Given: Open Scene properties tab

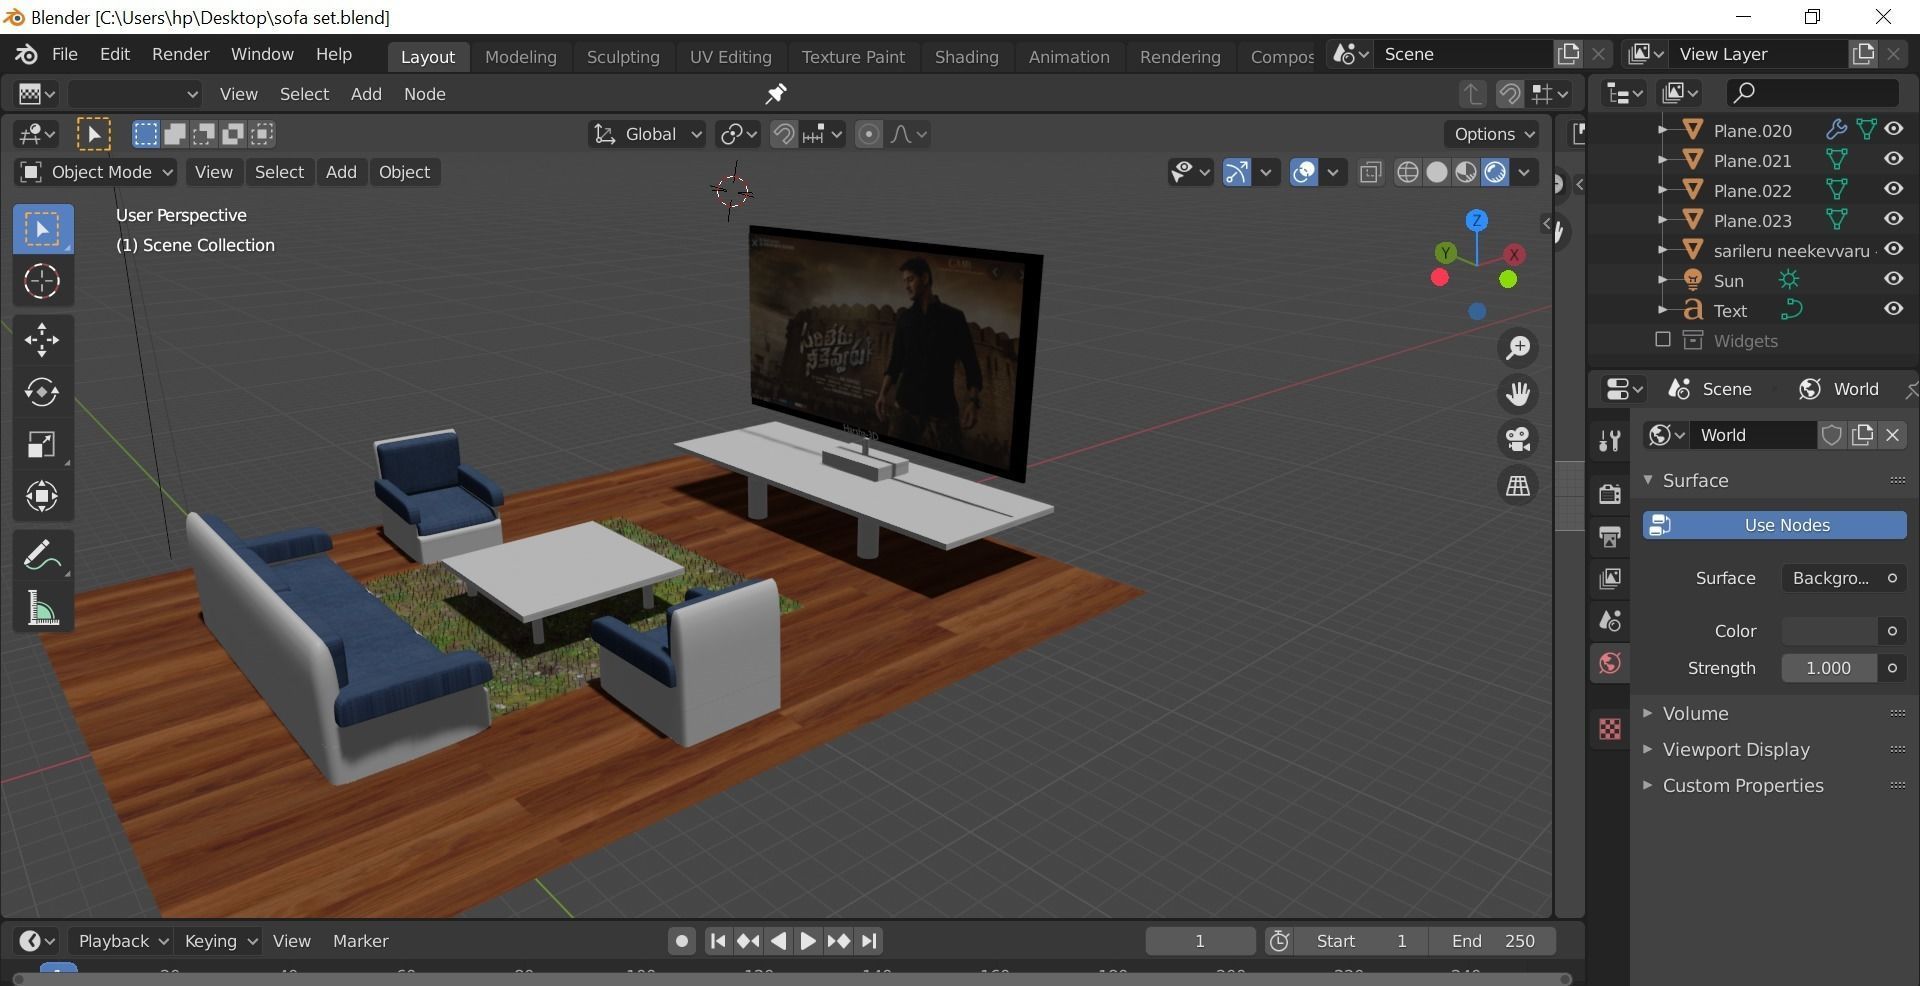Looking at the screenshot, I should point(1610,621).
